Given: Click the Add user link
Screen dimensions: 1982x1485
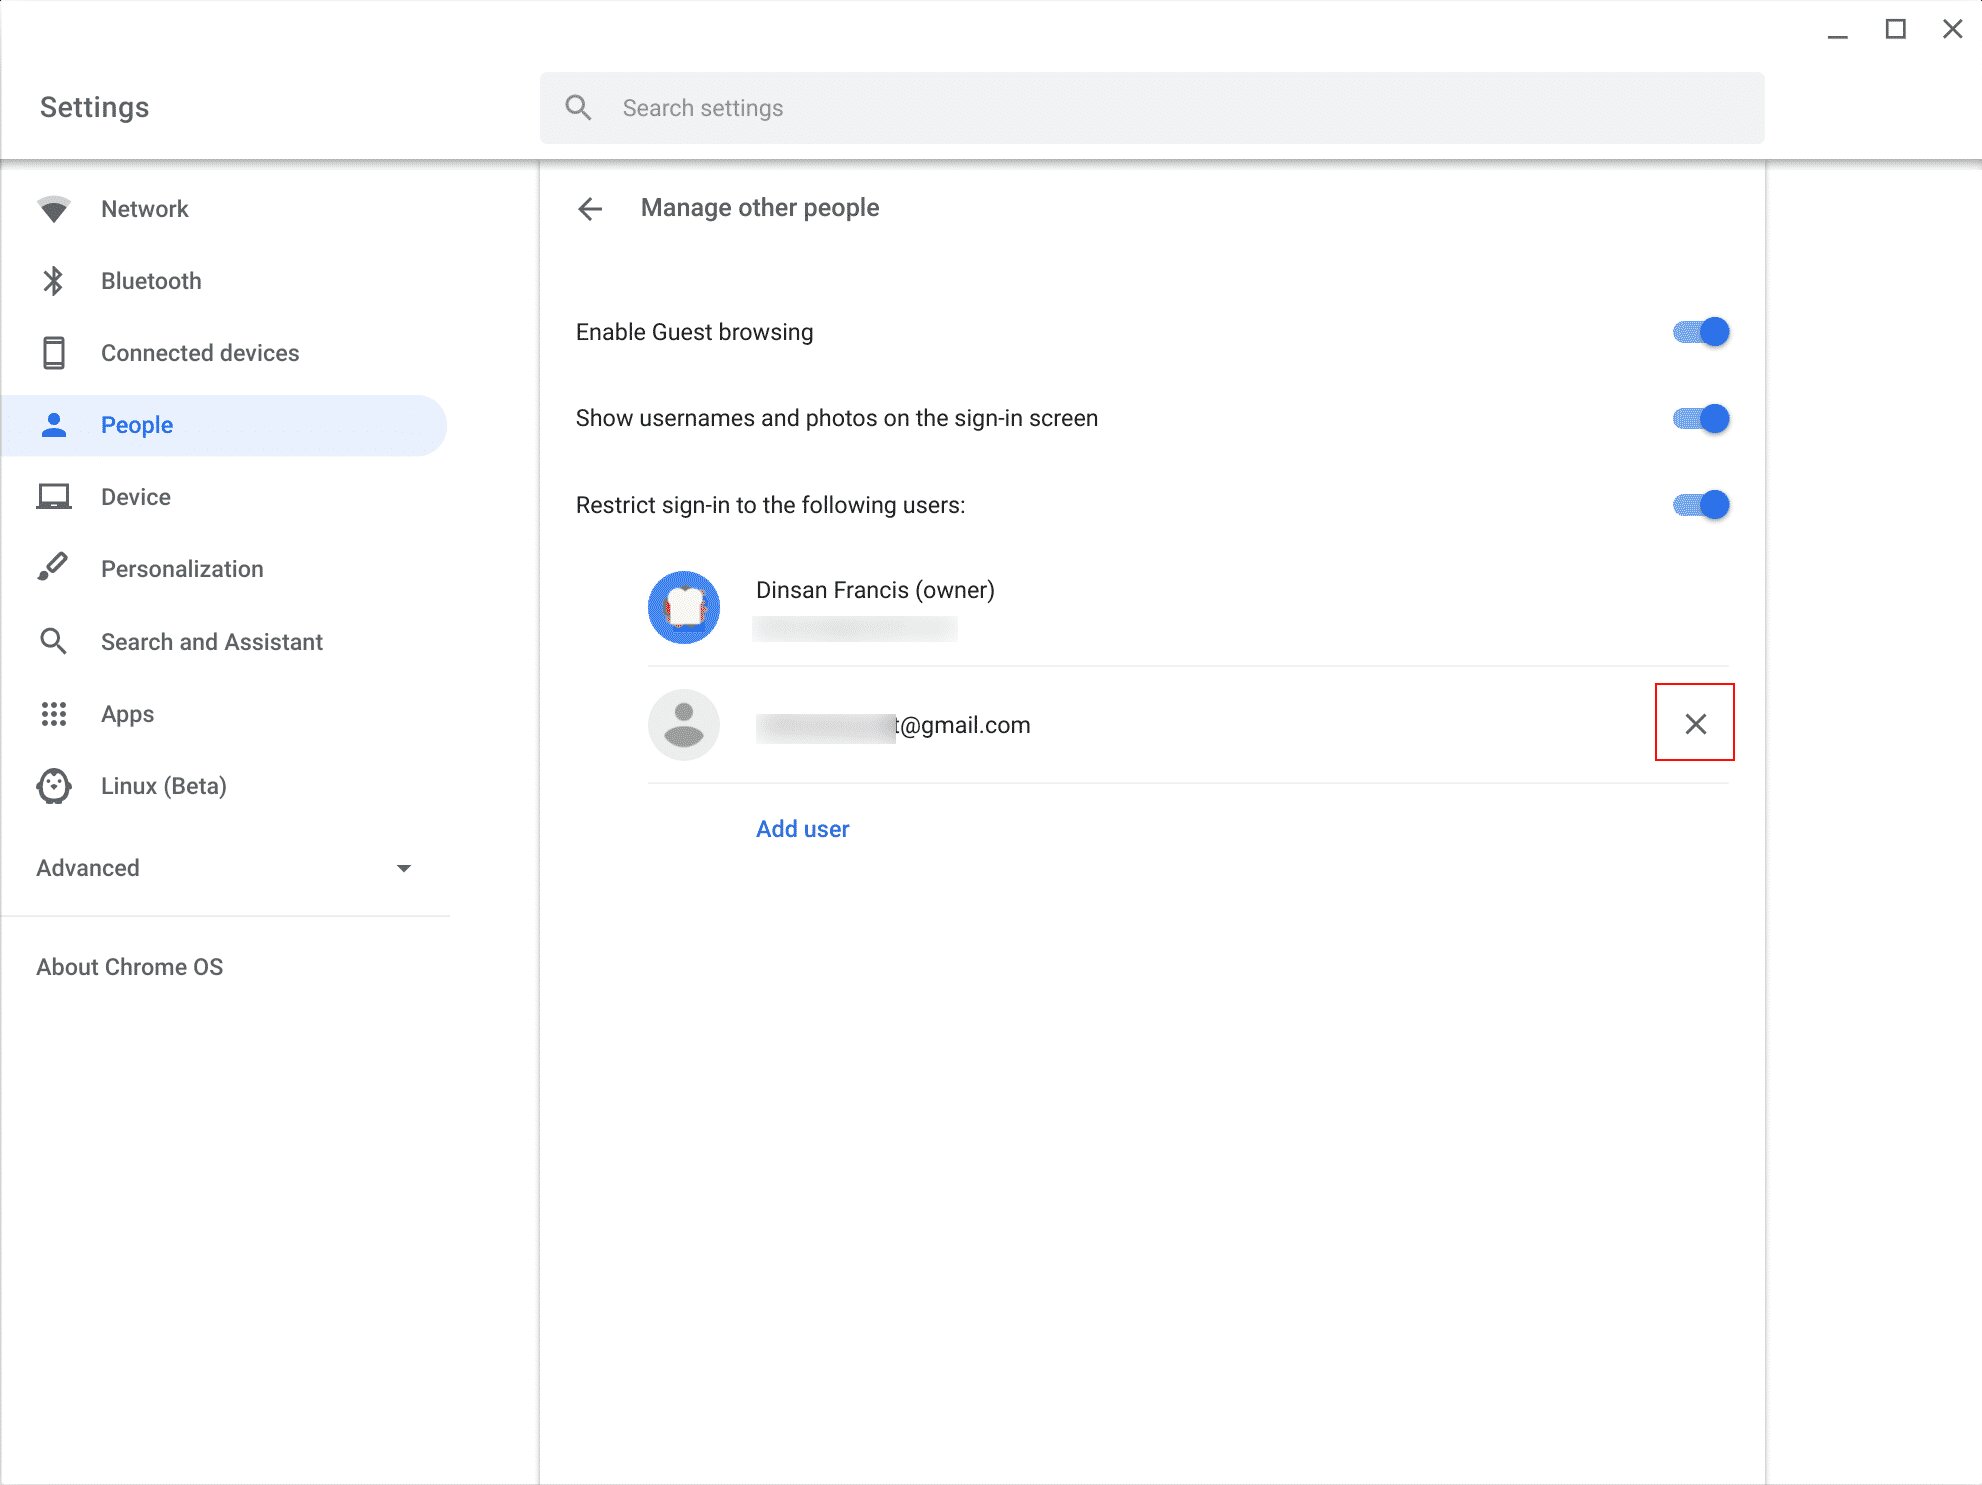Looking at the screenshot, I should click(x=802, y=828).
